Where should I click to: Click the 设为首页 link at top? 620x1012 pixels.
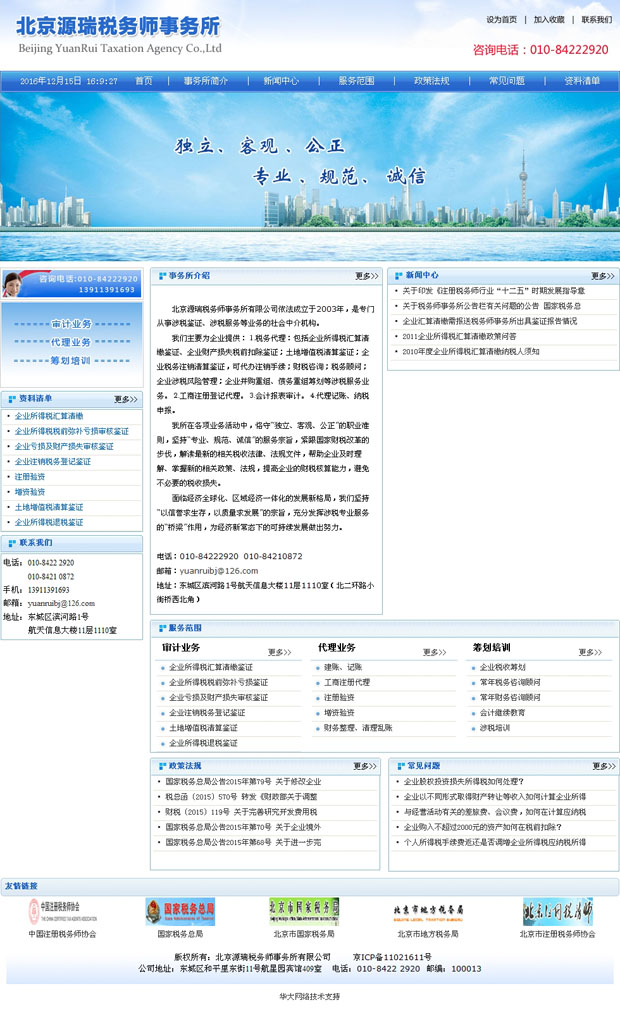click(502, 19)
